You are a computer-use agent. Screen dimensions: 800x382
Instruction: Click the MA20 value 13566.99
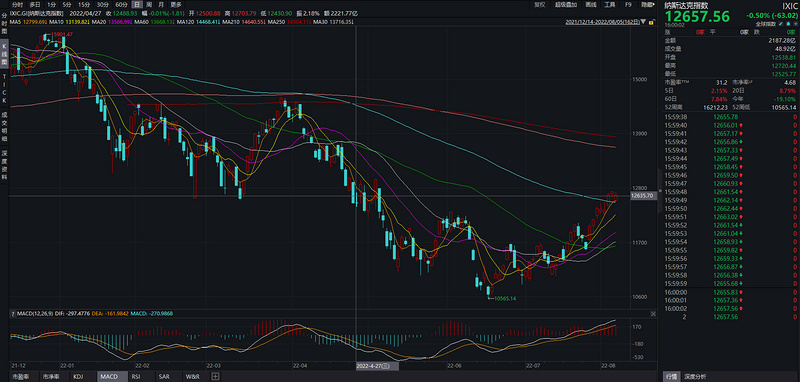(x=120, y=22)
